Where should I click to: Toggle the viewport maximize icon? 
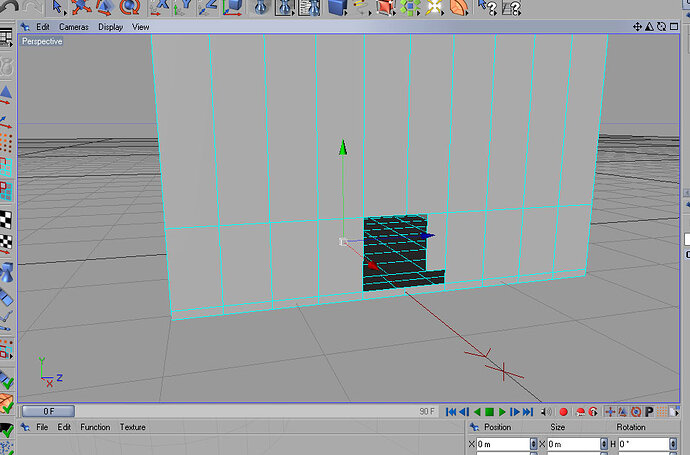[x=674, y=27]
